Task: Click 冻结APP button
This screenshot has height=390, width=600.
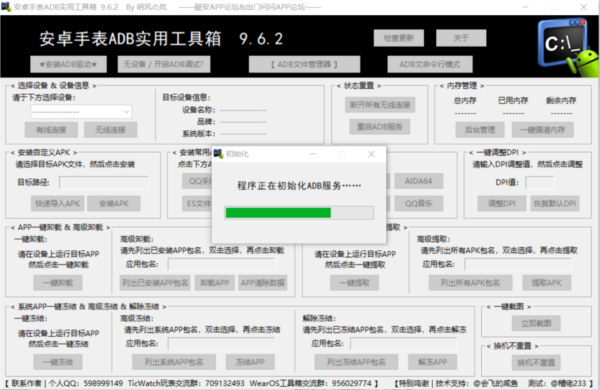Action: [250, 362]
